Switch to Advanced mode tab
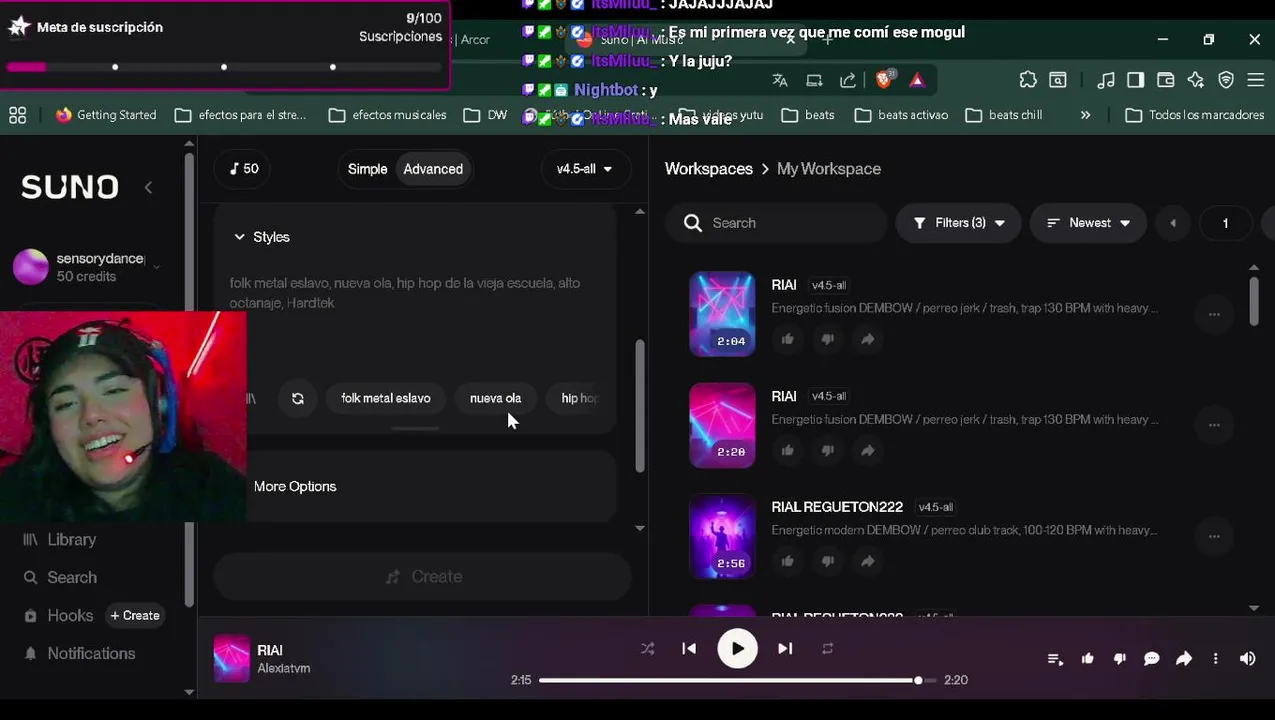 pos(433,169)
